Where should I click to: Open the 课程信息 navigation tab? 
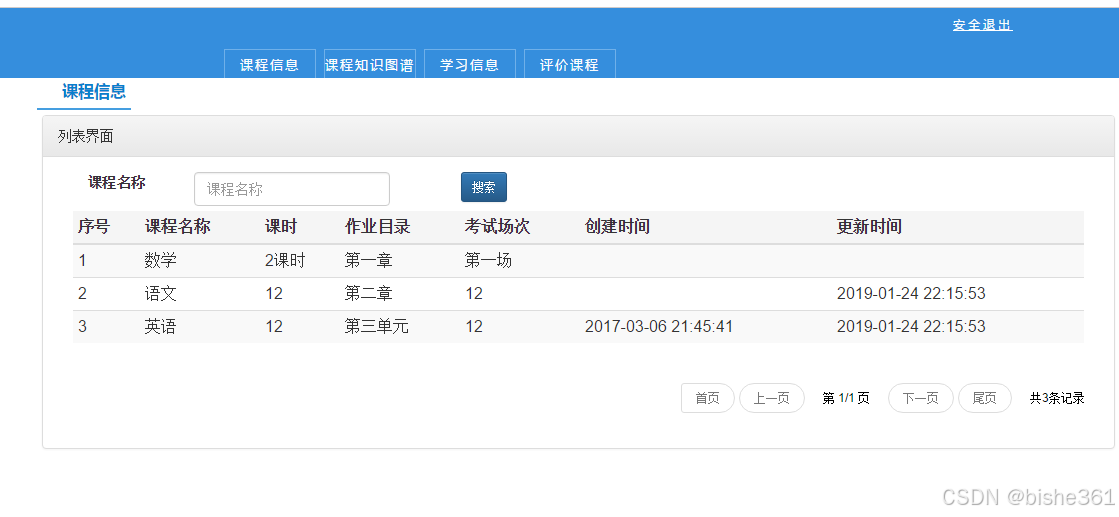pos(270,64)
